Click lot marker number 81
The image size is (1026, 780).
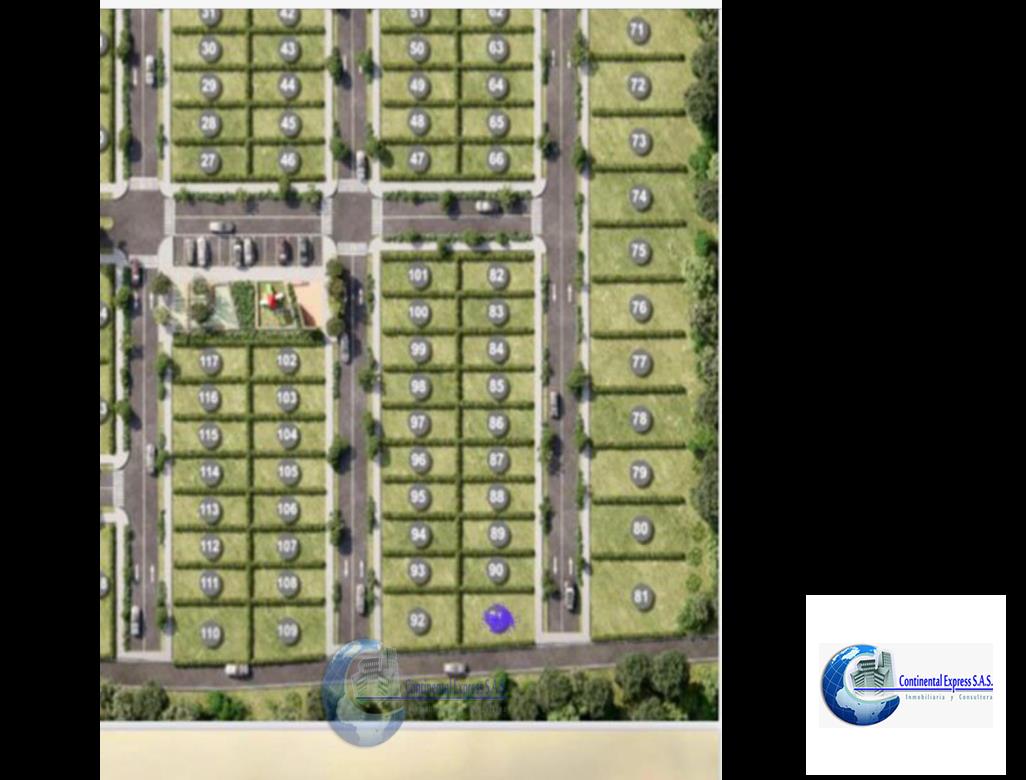[x=641, y=598]
